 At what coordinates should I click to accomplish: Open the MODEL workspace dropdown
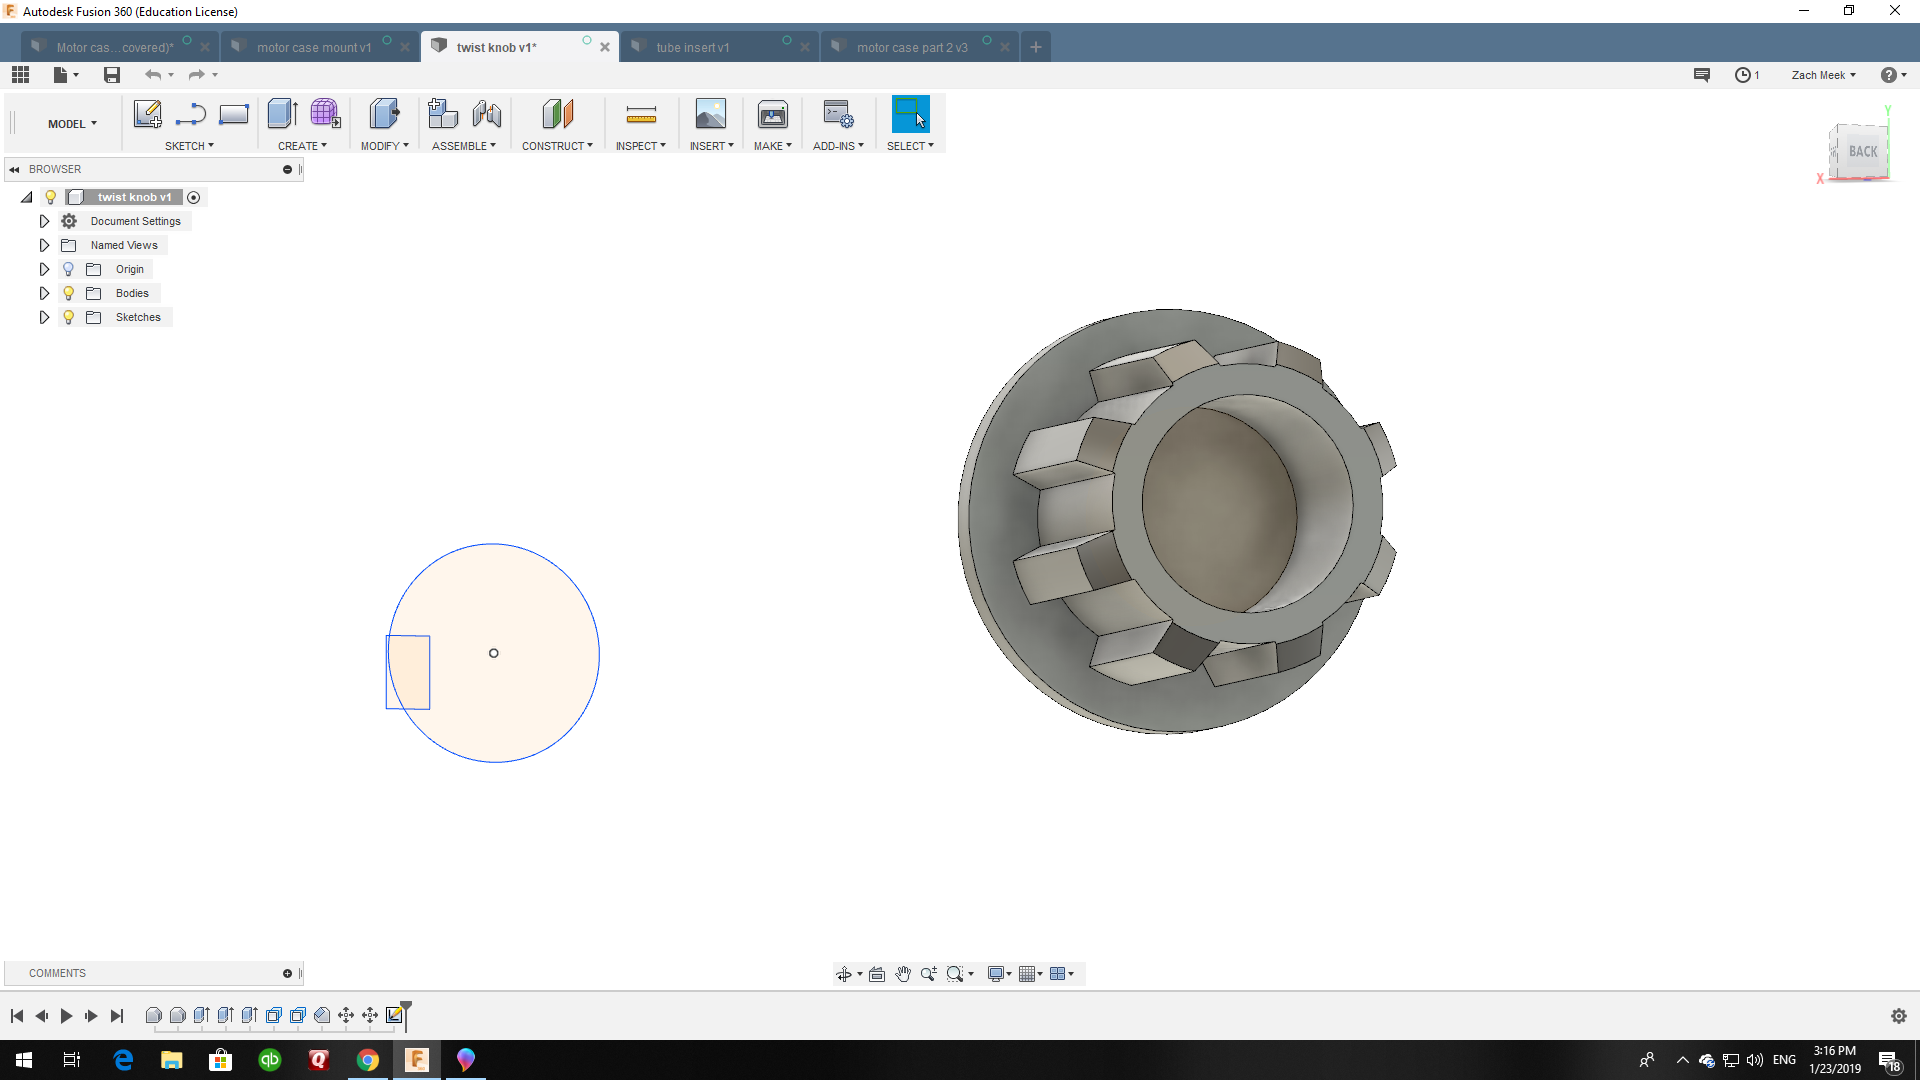[x=72, y=124]
